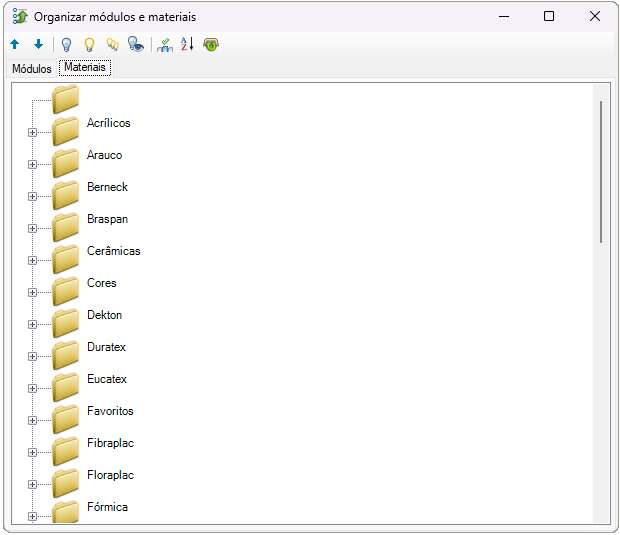The height and width of the screenshot is (535, 620).
Task: Expand the Eucatex folder node
Action: tap(32, 389)
